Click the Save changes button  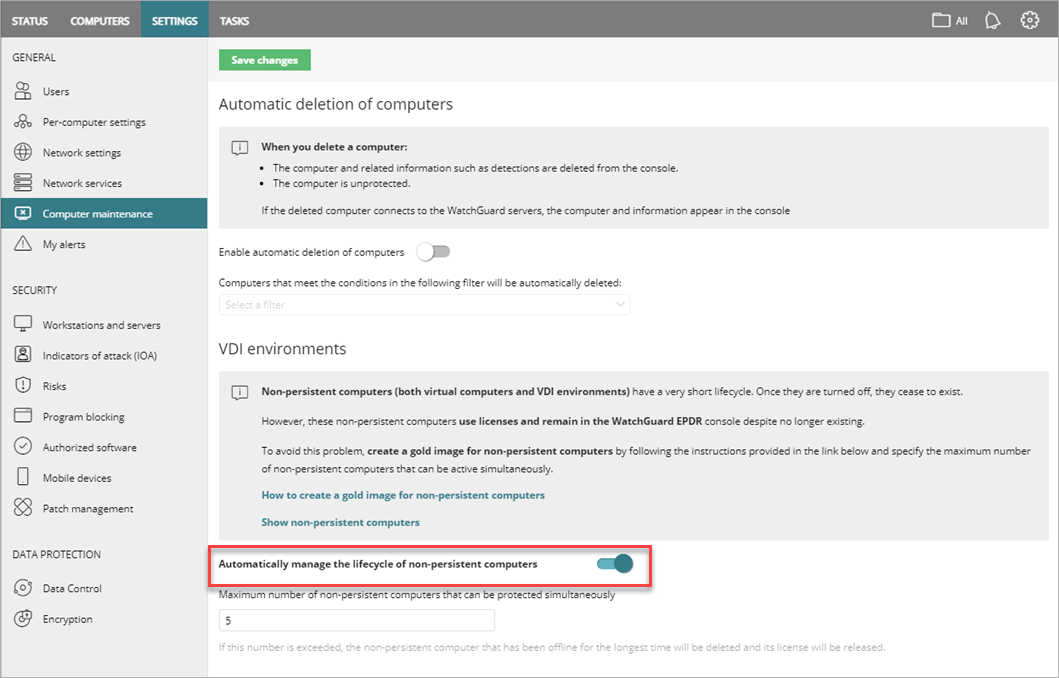coord(264,59)
